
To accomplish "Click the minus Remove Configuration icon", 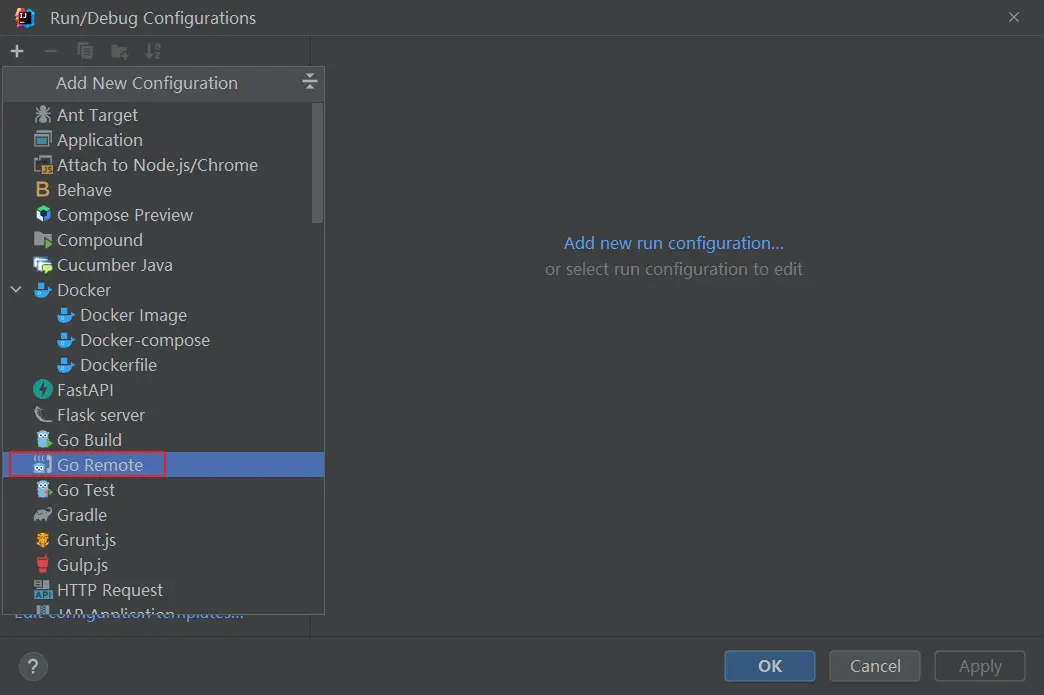I will point(51,51).
